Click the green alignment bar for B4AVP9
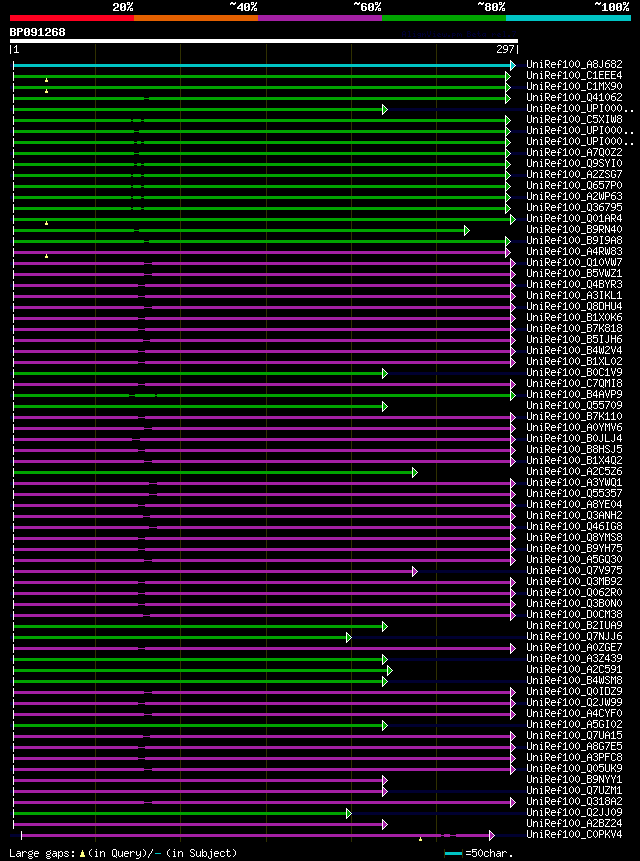The width and height of the screenshot is (640, 861). (262, 395)
